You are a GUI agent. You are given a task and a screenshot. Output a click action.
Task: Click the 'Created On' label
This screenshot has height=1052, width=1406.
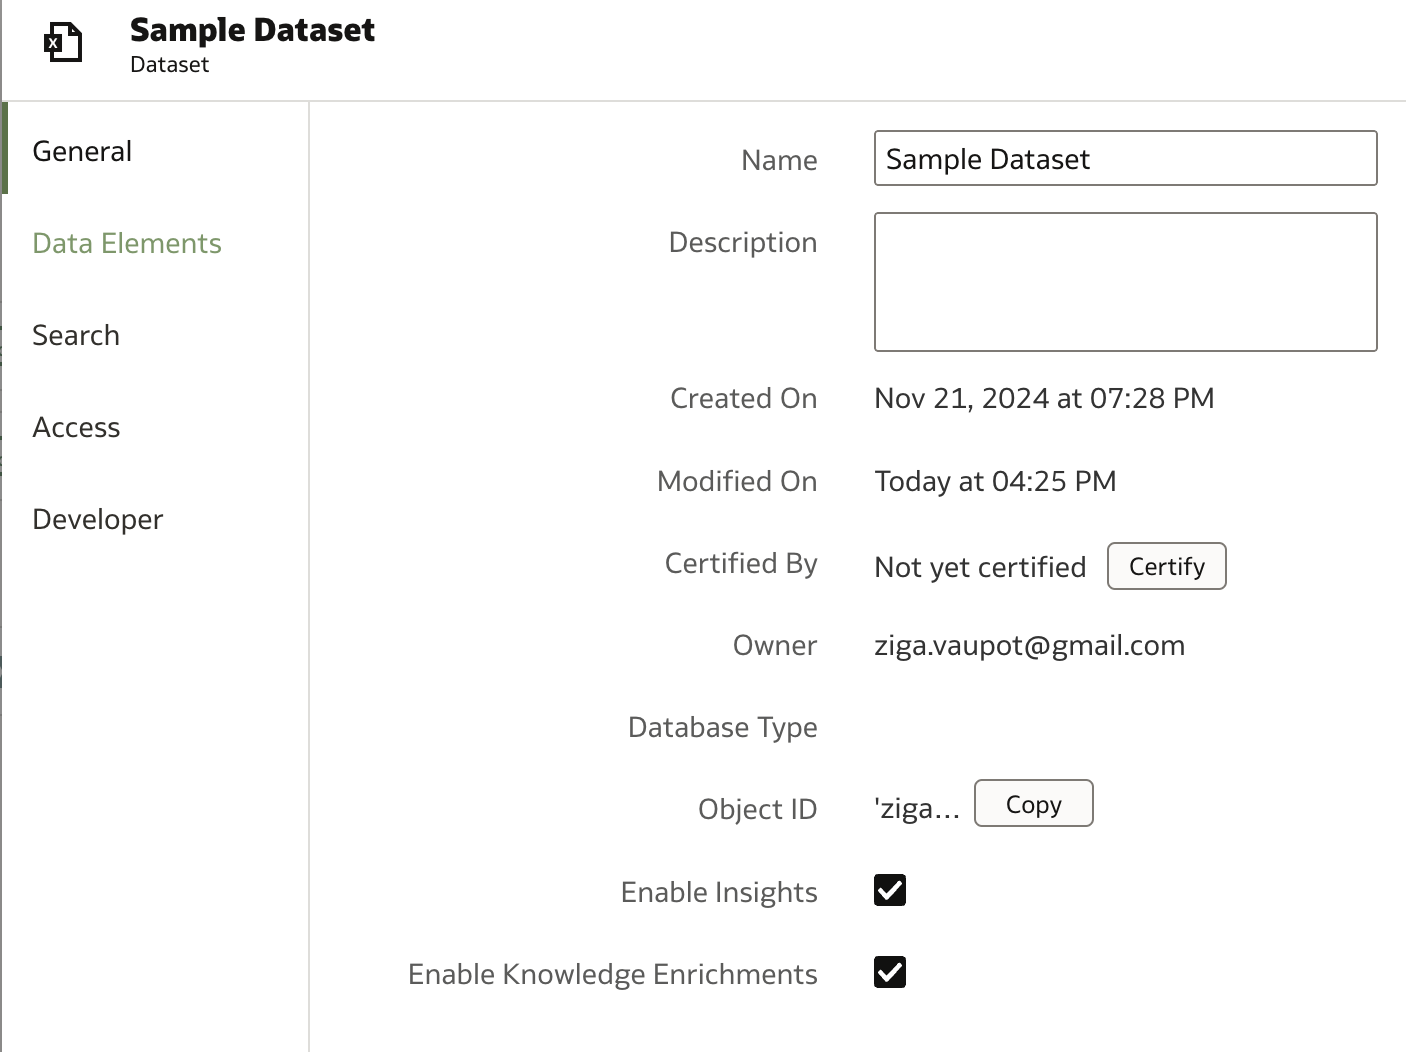(743, 398)
